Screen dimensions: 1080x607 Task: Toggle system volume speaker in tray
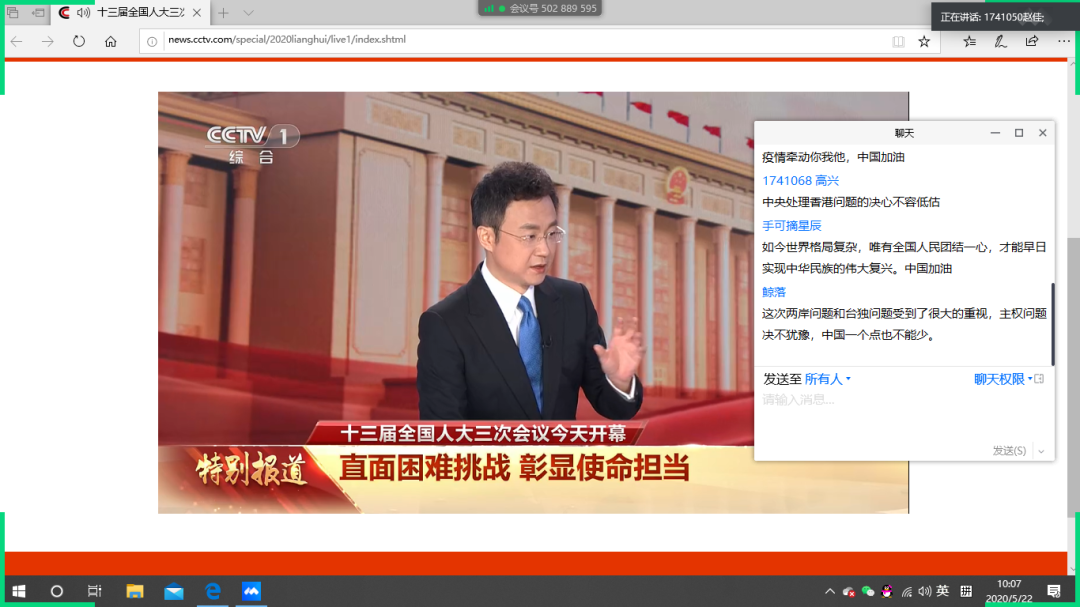pos(924,591)
